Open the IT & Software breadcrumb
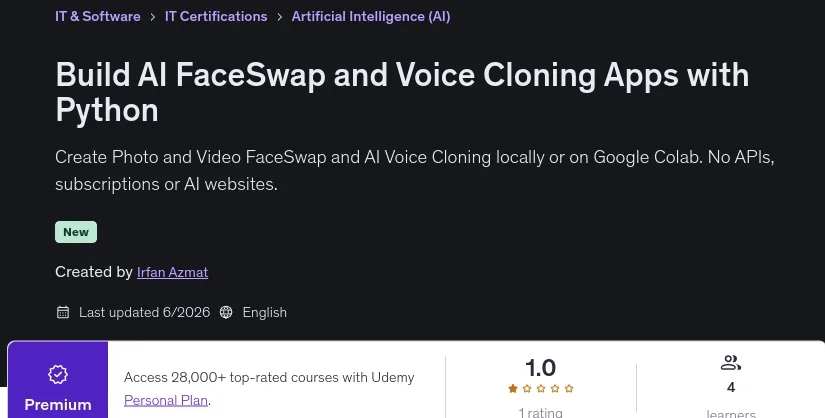This screenshot has width=825, height=418. [98, 16]
